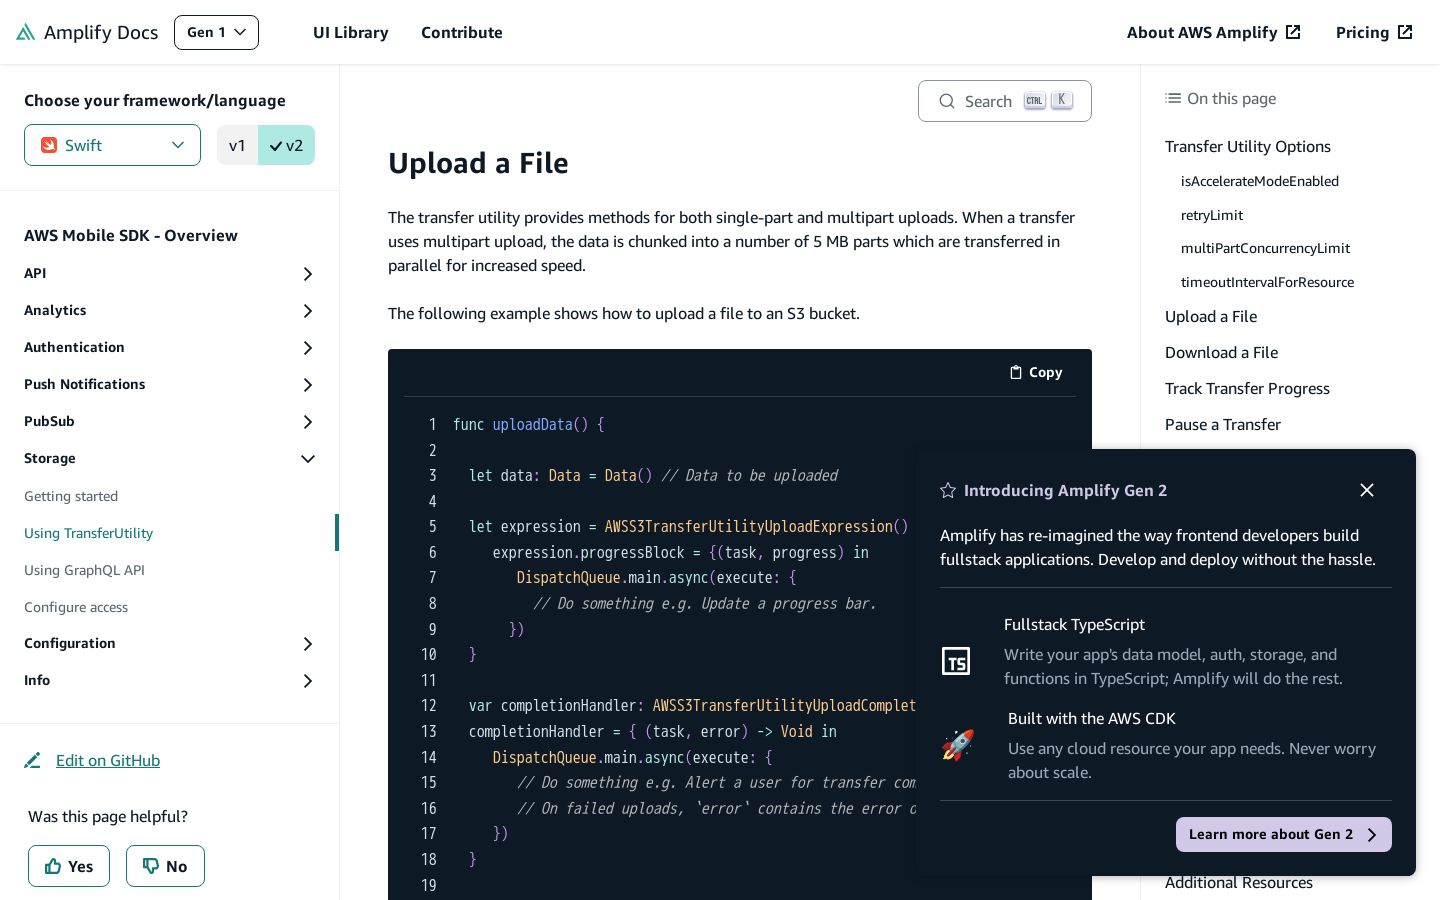Jump to Download a File section
This screenshot has height=900, width=1440.
tap(1221, 352)
